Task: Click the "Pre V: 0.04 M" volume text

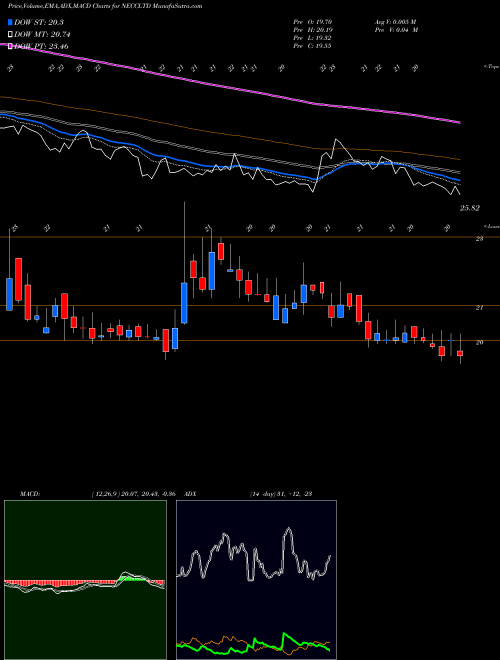Action: pyautogui.click(x=396, y=30)
